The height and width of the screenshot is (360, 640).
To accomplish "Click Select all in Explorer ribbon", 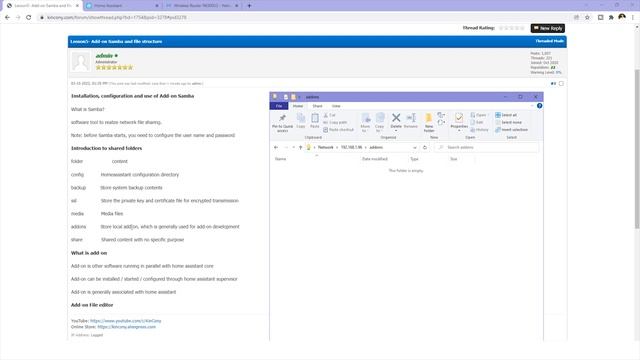I will (506, 115).
